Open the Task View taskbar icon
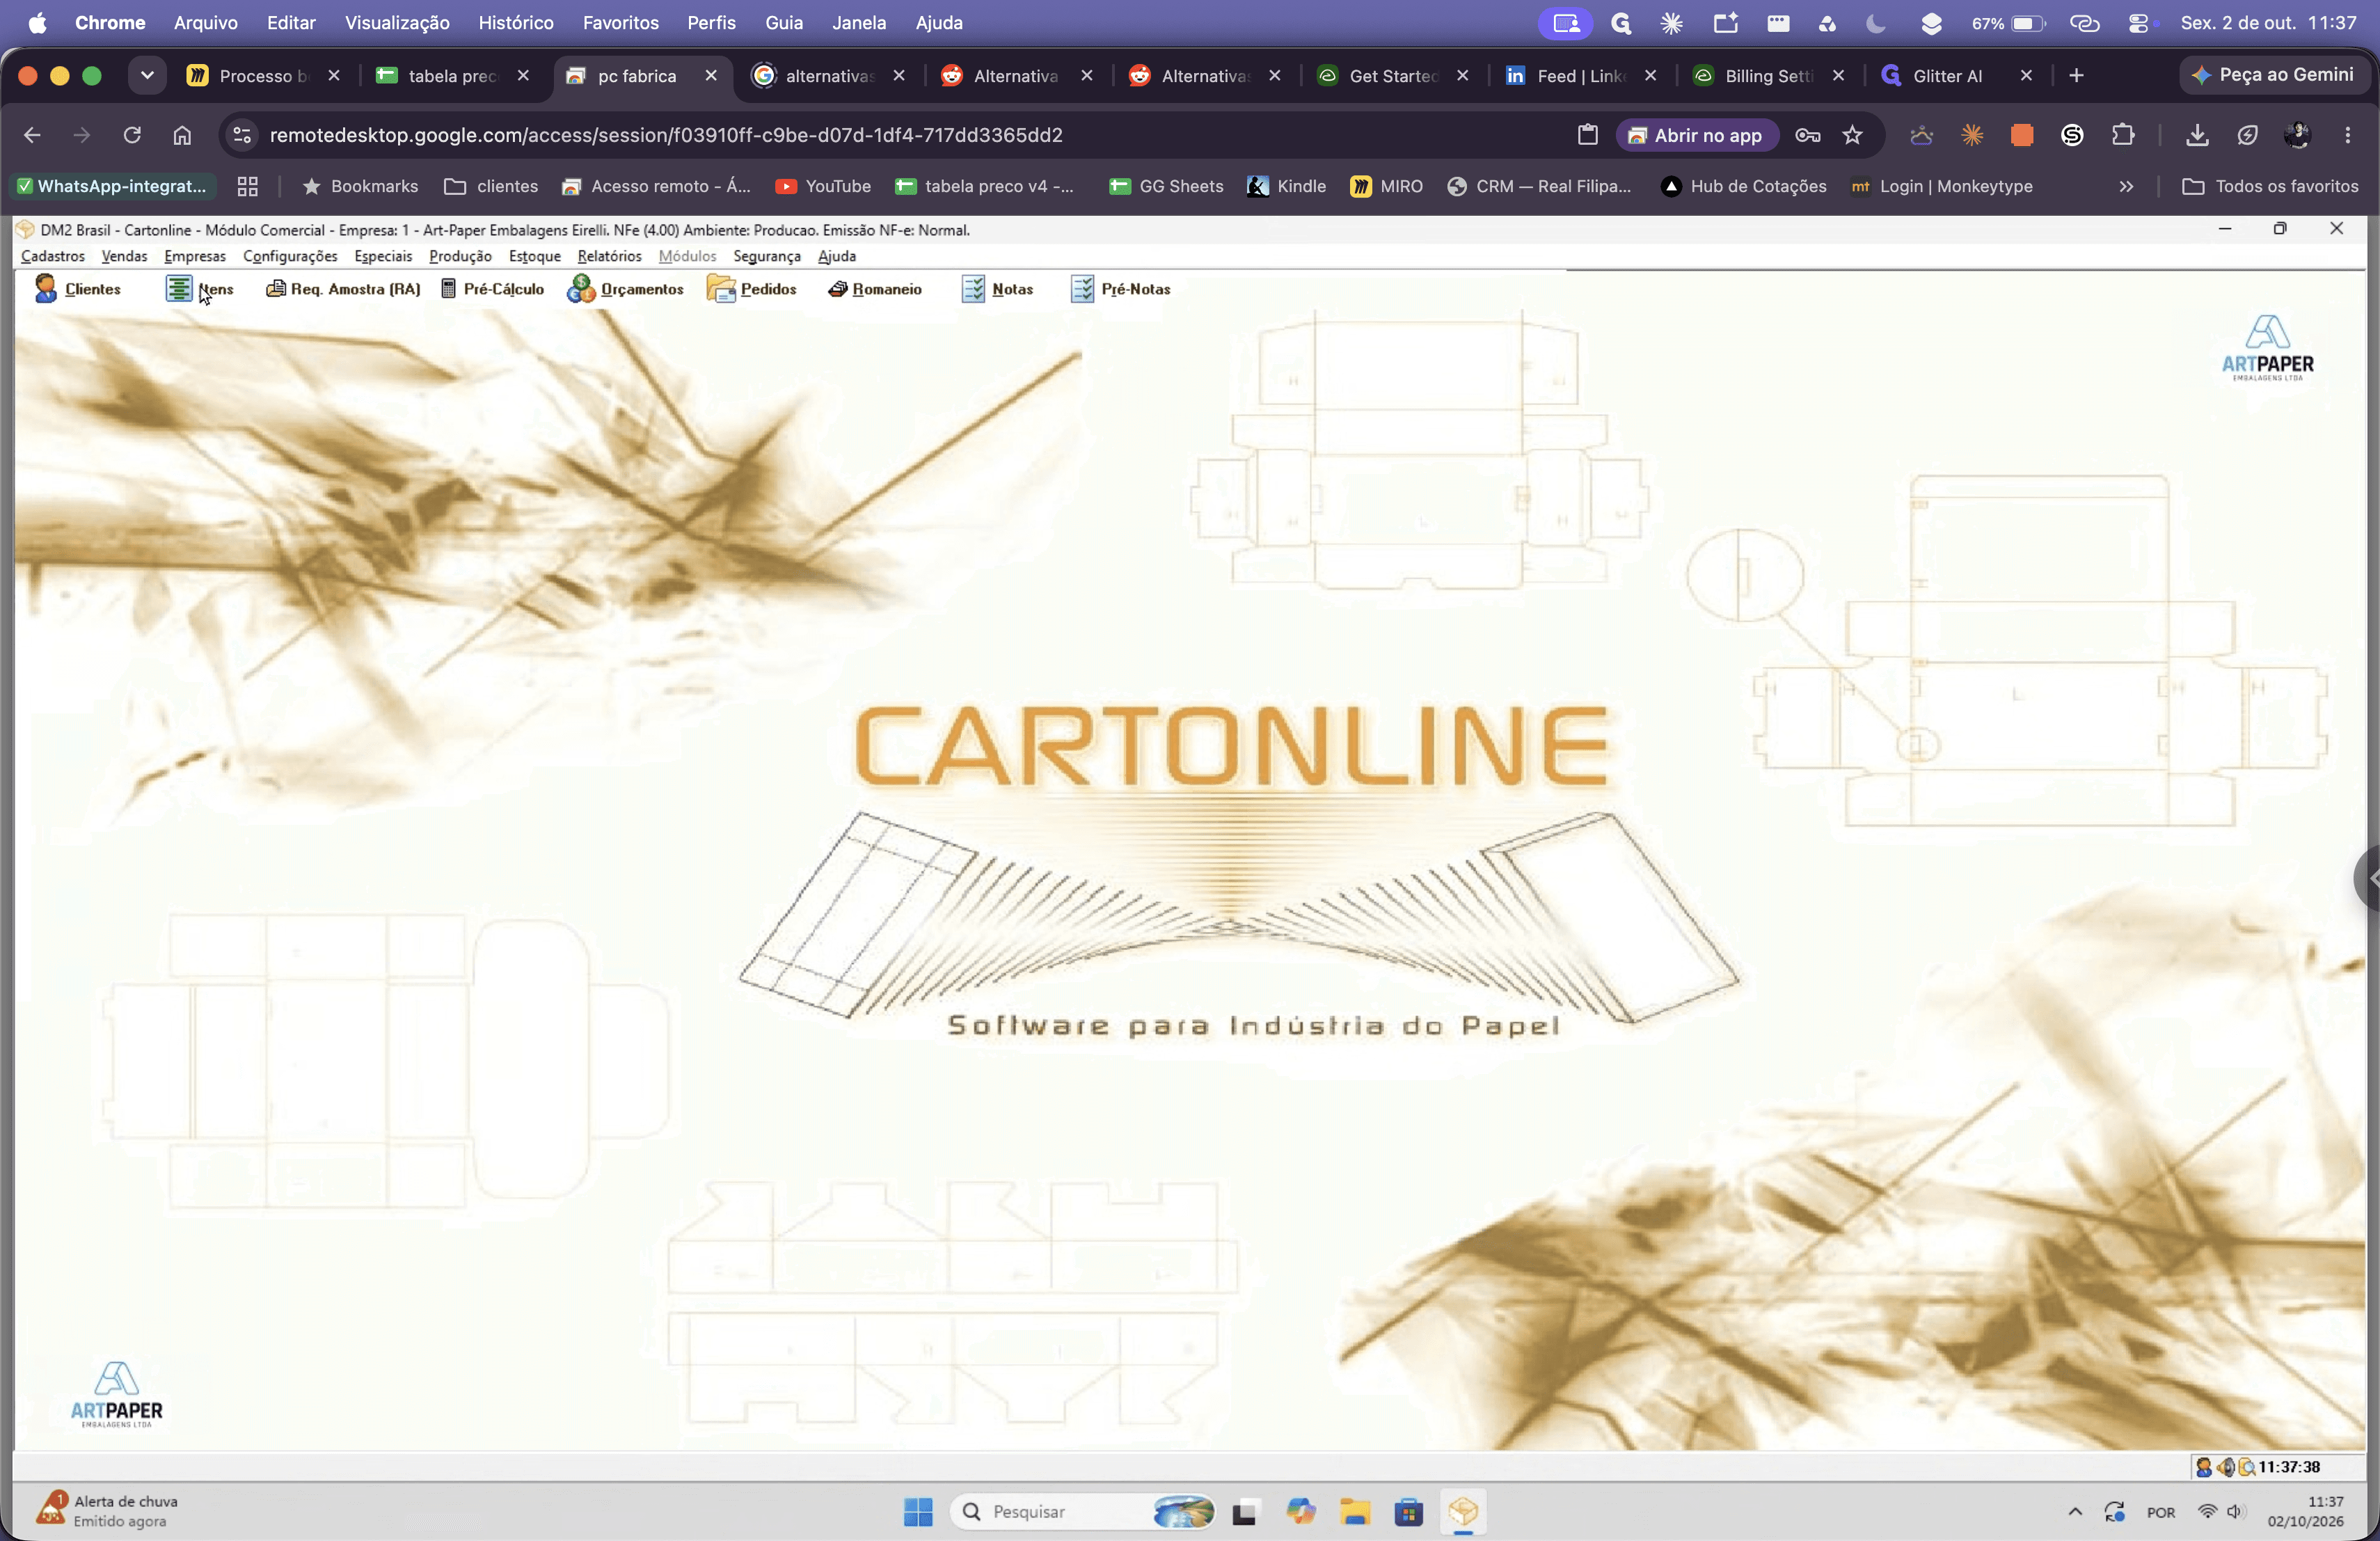Screen dimensions: 2380x1541 pyautogui.click(x=1244, y=1511)
